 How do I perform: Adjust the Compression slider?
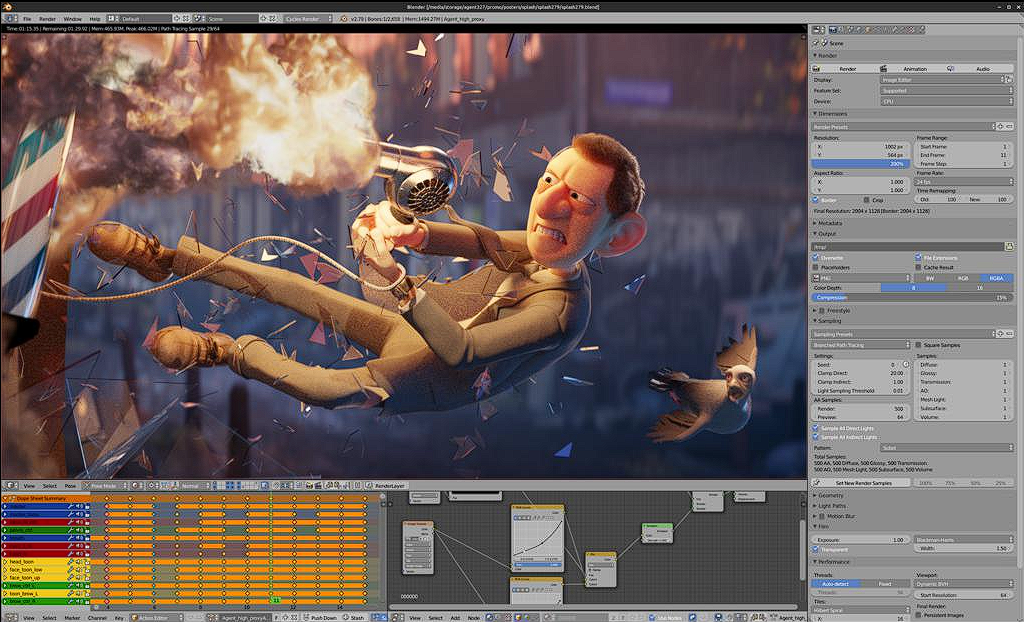tap(912, 298)
